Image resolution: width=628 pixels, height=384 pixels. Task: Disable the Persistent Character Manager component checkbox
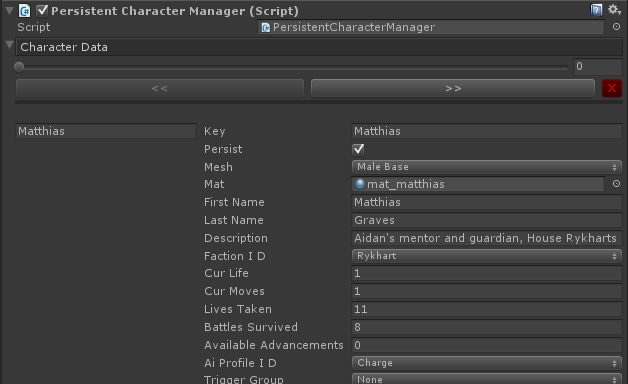coord(42,11)
